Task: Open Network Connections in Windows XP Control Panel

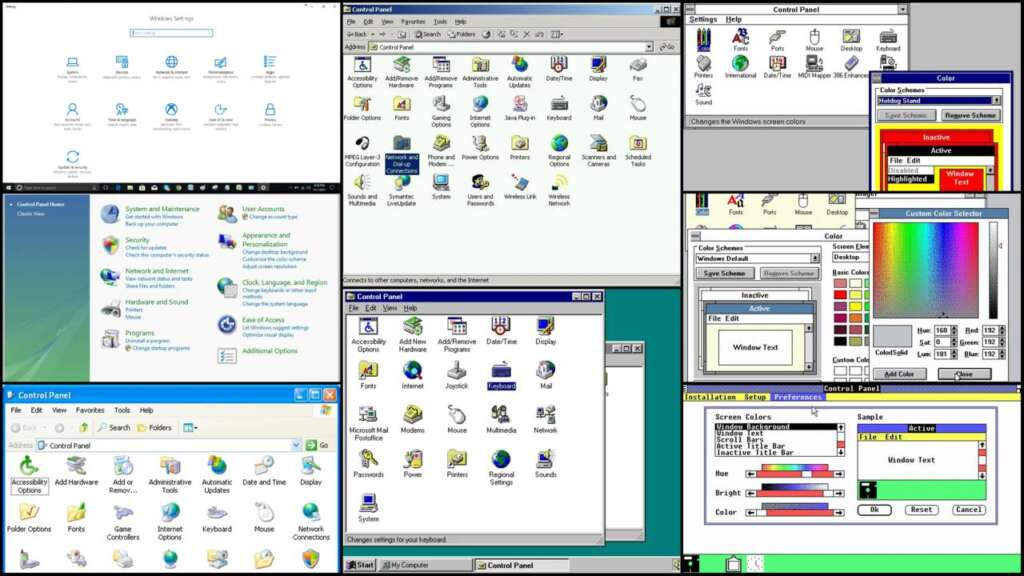Action: point(311,521)
